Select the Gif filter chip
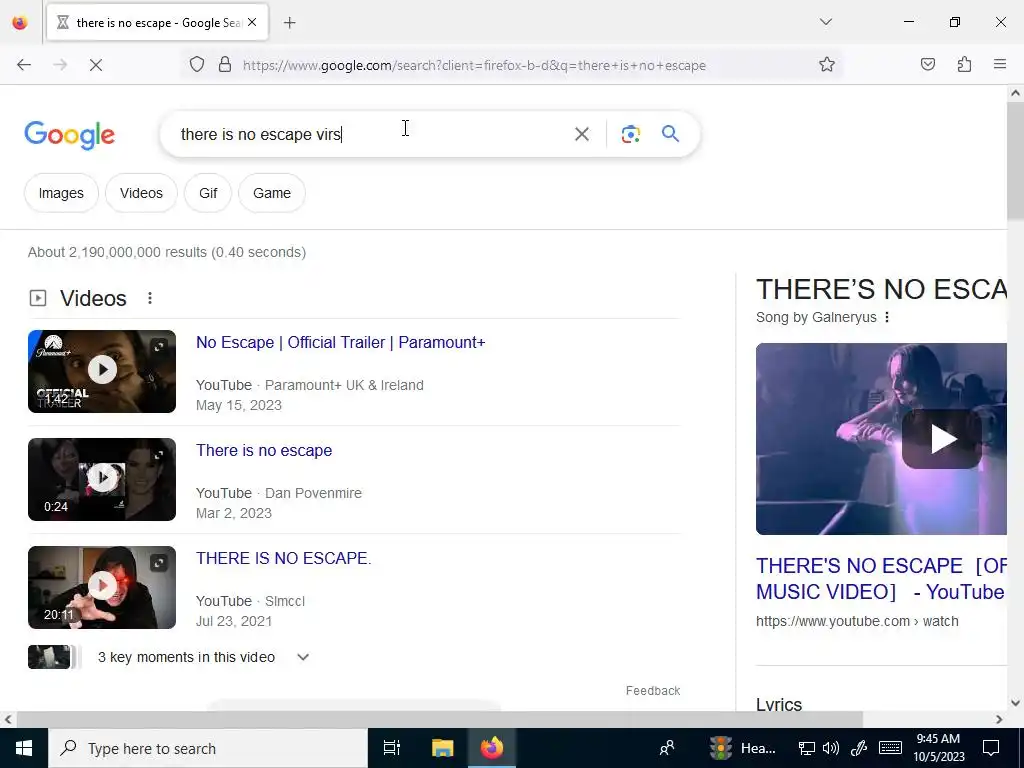 click(208, 193)
